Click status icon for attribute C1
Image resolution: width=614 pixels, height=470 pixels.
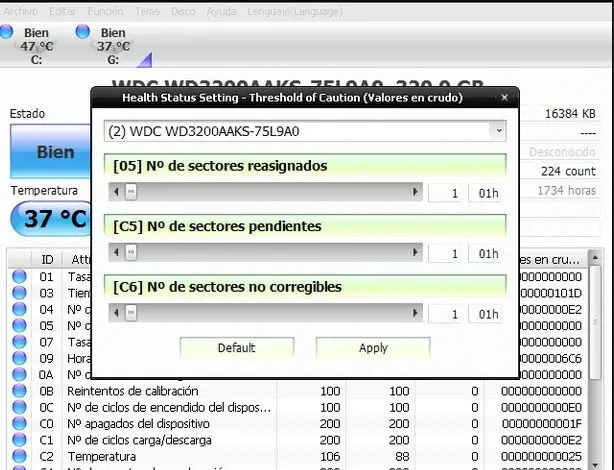pyautogui.click(x=19, y=440)
